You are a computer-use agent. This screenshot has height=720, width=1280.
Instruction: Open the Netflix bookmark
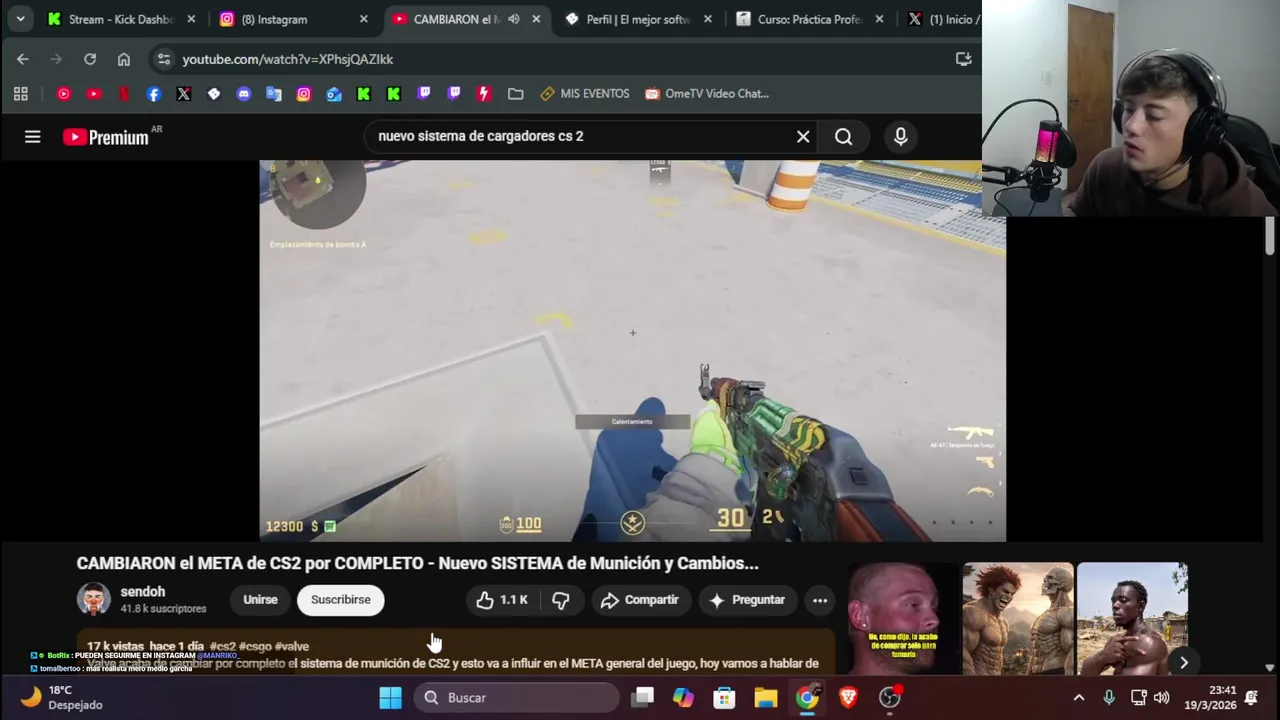[x=124, y=94]
